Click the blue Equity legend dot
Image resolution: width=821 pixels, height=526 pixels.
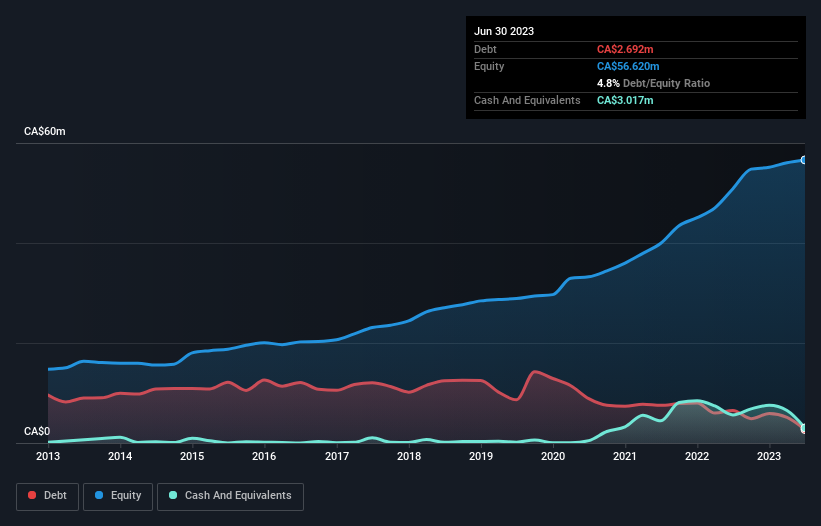point(99,495)
